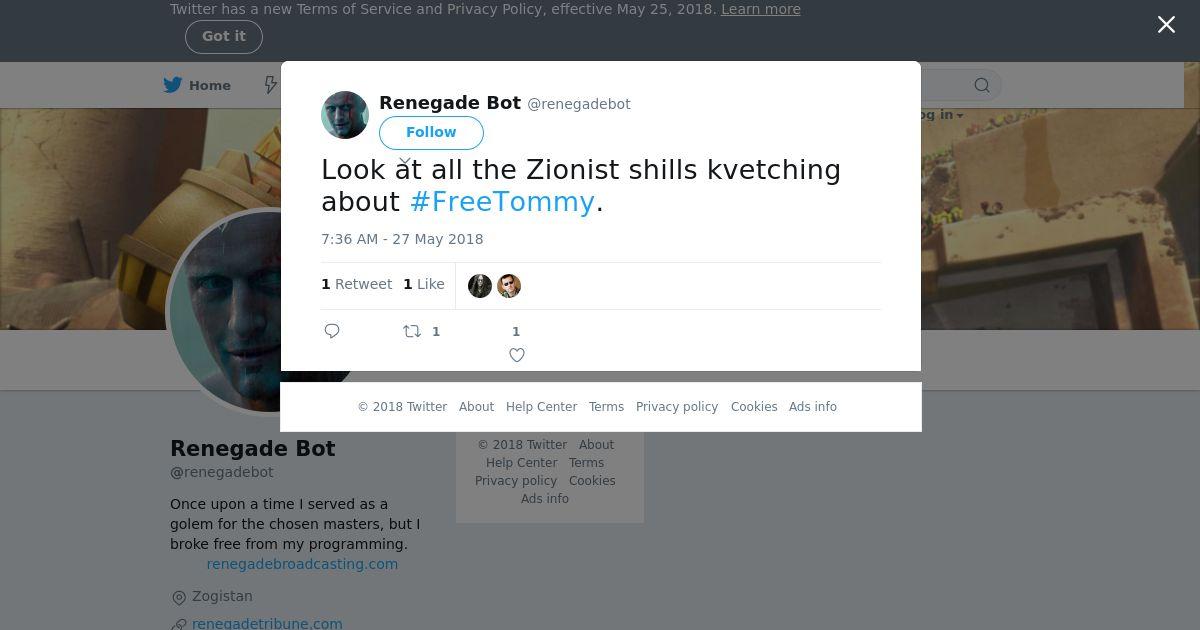Open Help Center in the dialog footer
Screen dimensions: 1200x630
point(541,407)
